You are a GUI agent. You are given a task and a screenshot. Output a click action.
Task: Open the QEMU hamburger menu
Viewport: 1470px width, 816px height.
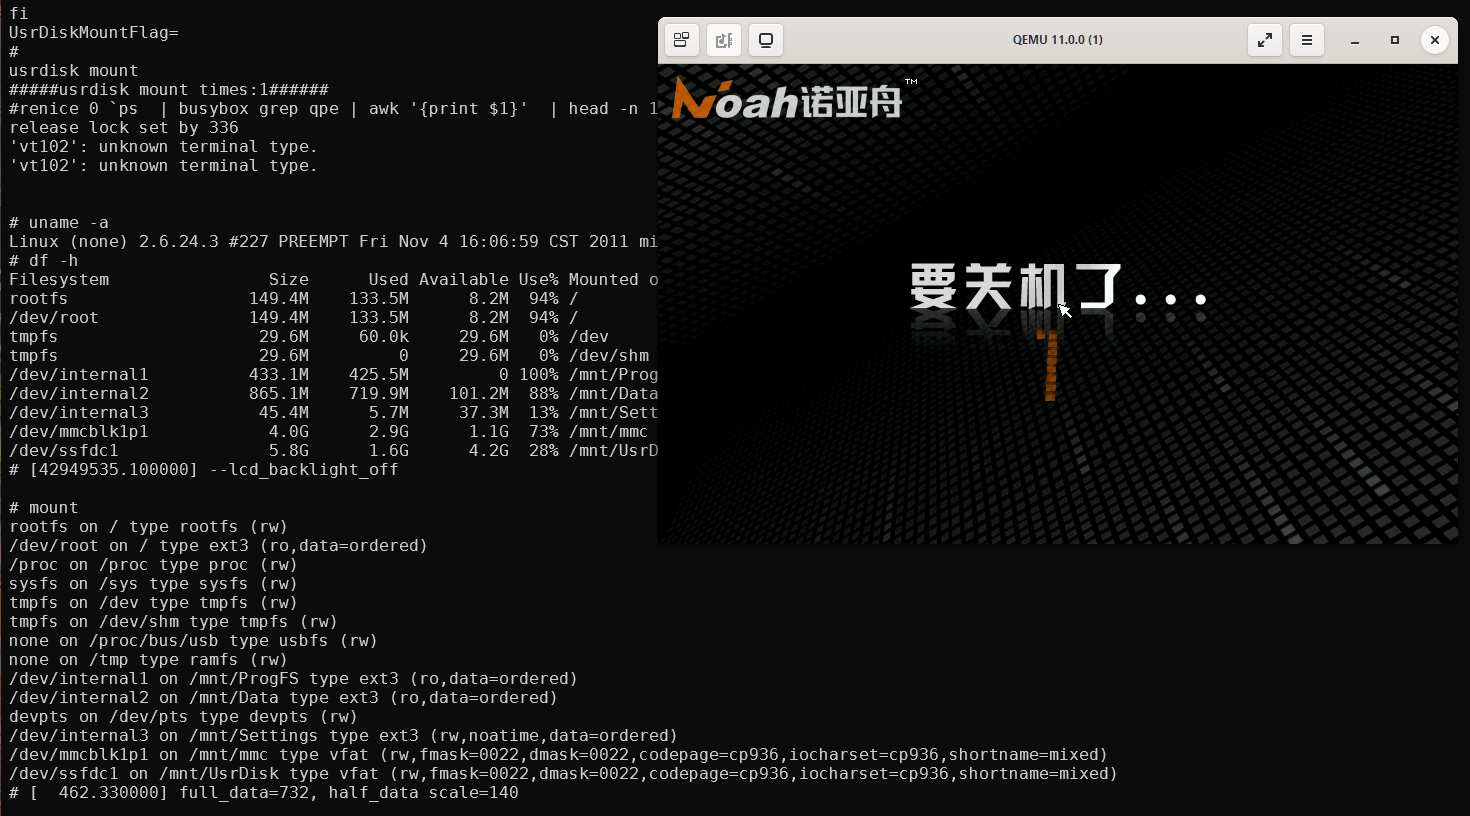pos(1307,40)
